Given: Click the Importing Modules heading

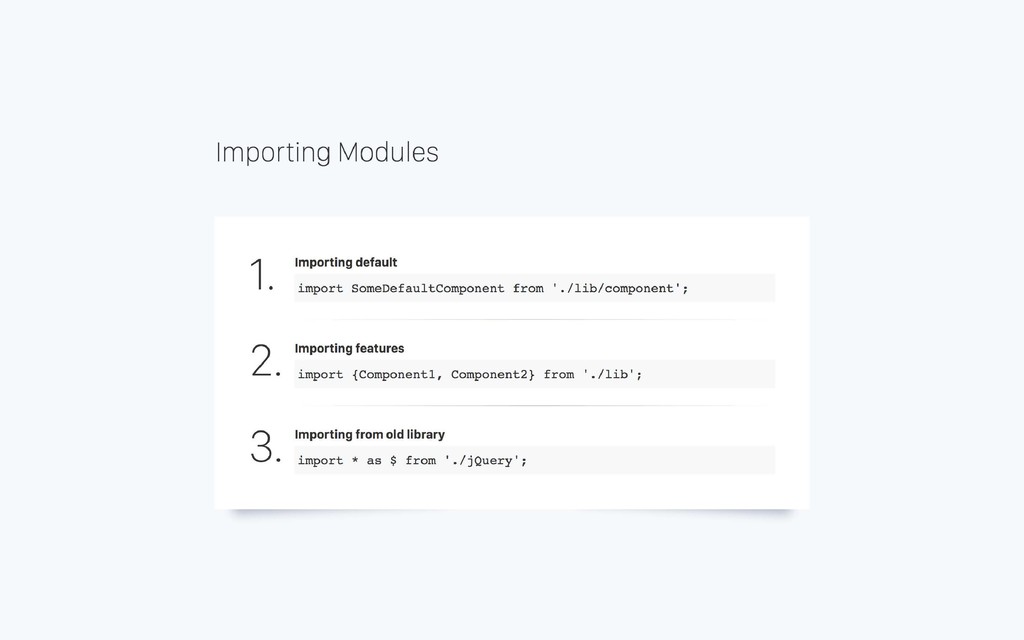Looking at the screenshot, I should pyautogui.click(x=327, y=153).
